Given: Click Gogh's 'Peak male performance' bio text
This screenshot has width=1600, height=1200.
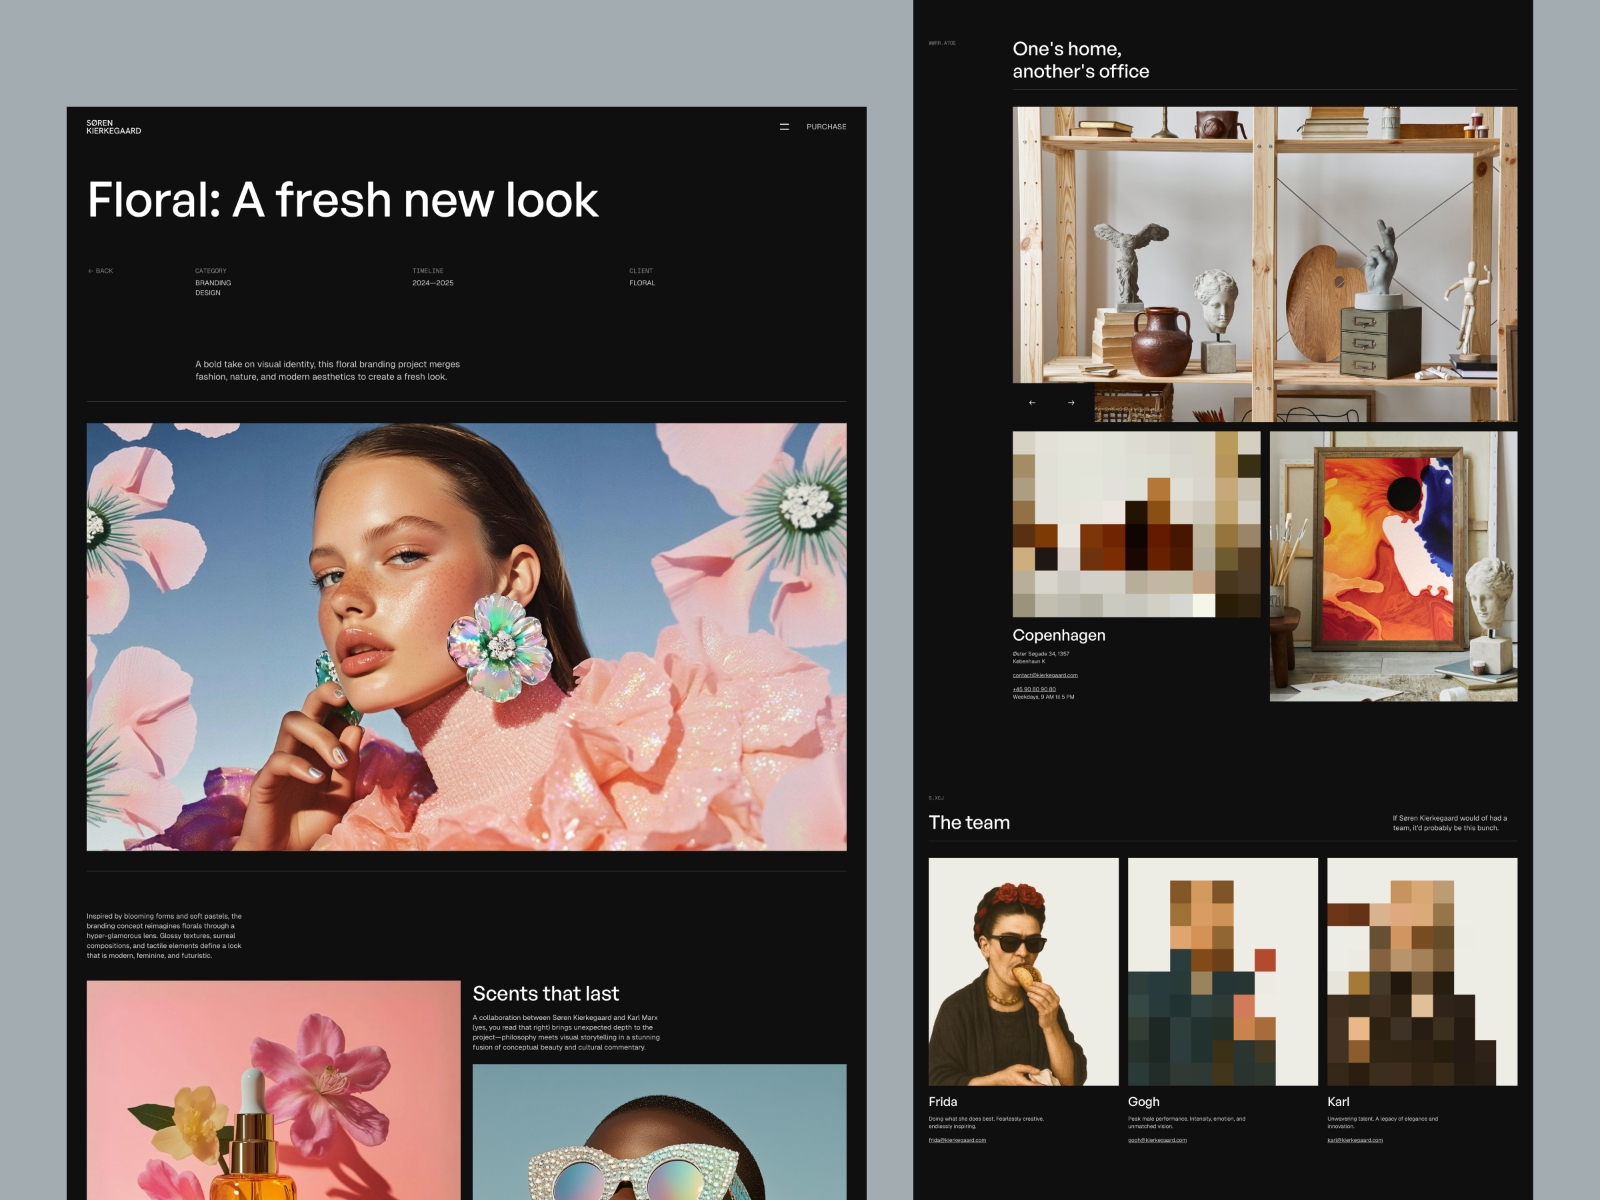Looking at the screenshot, I should (x=1187, y=1123).
